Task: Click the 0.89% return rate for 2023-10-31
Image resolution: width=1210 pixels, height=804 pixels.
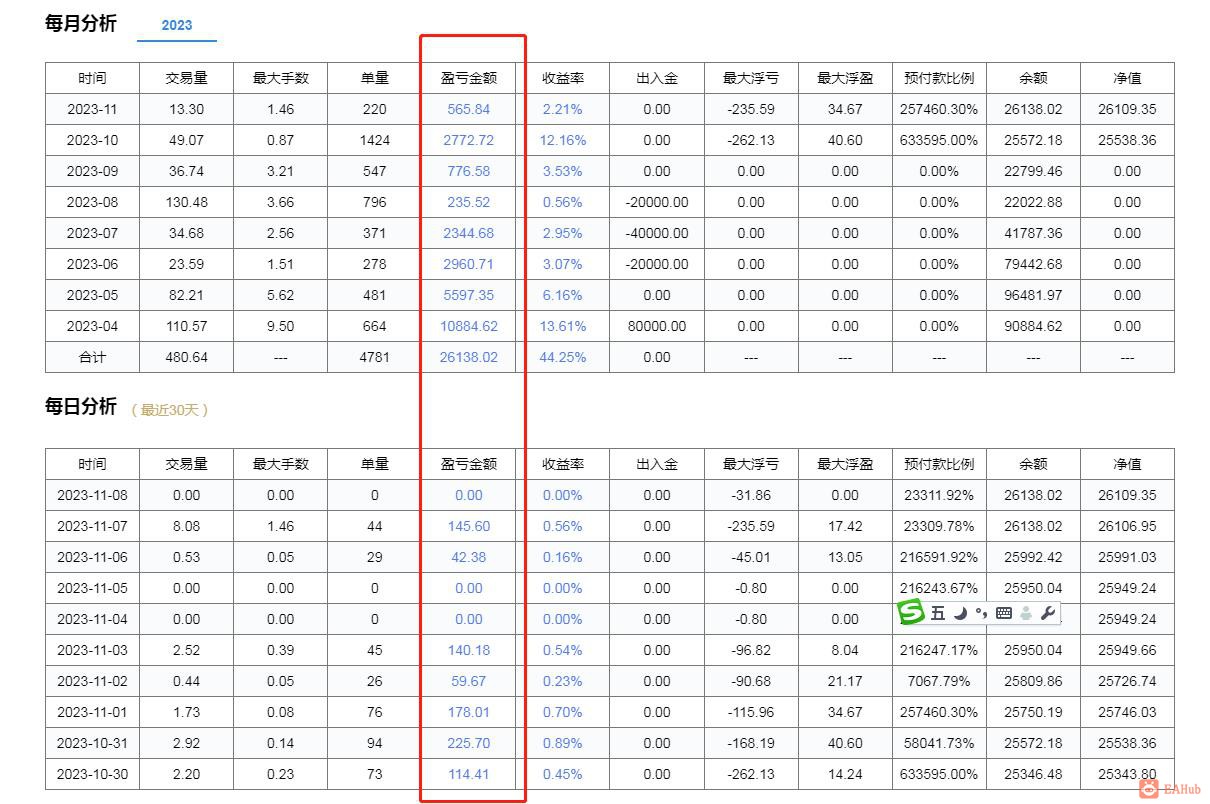Action: point(563,743)
